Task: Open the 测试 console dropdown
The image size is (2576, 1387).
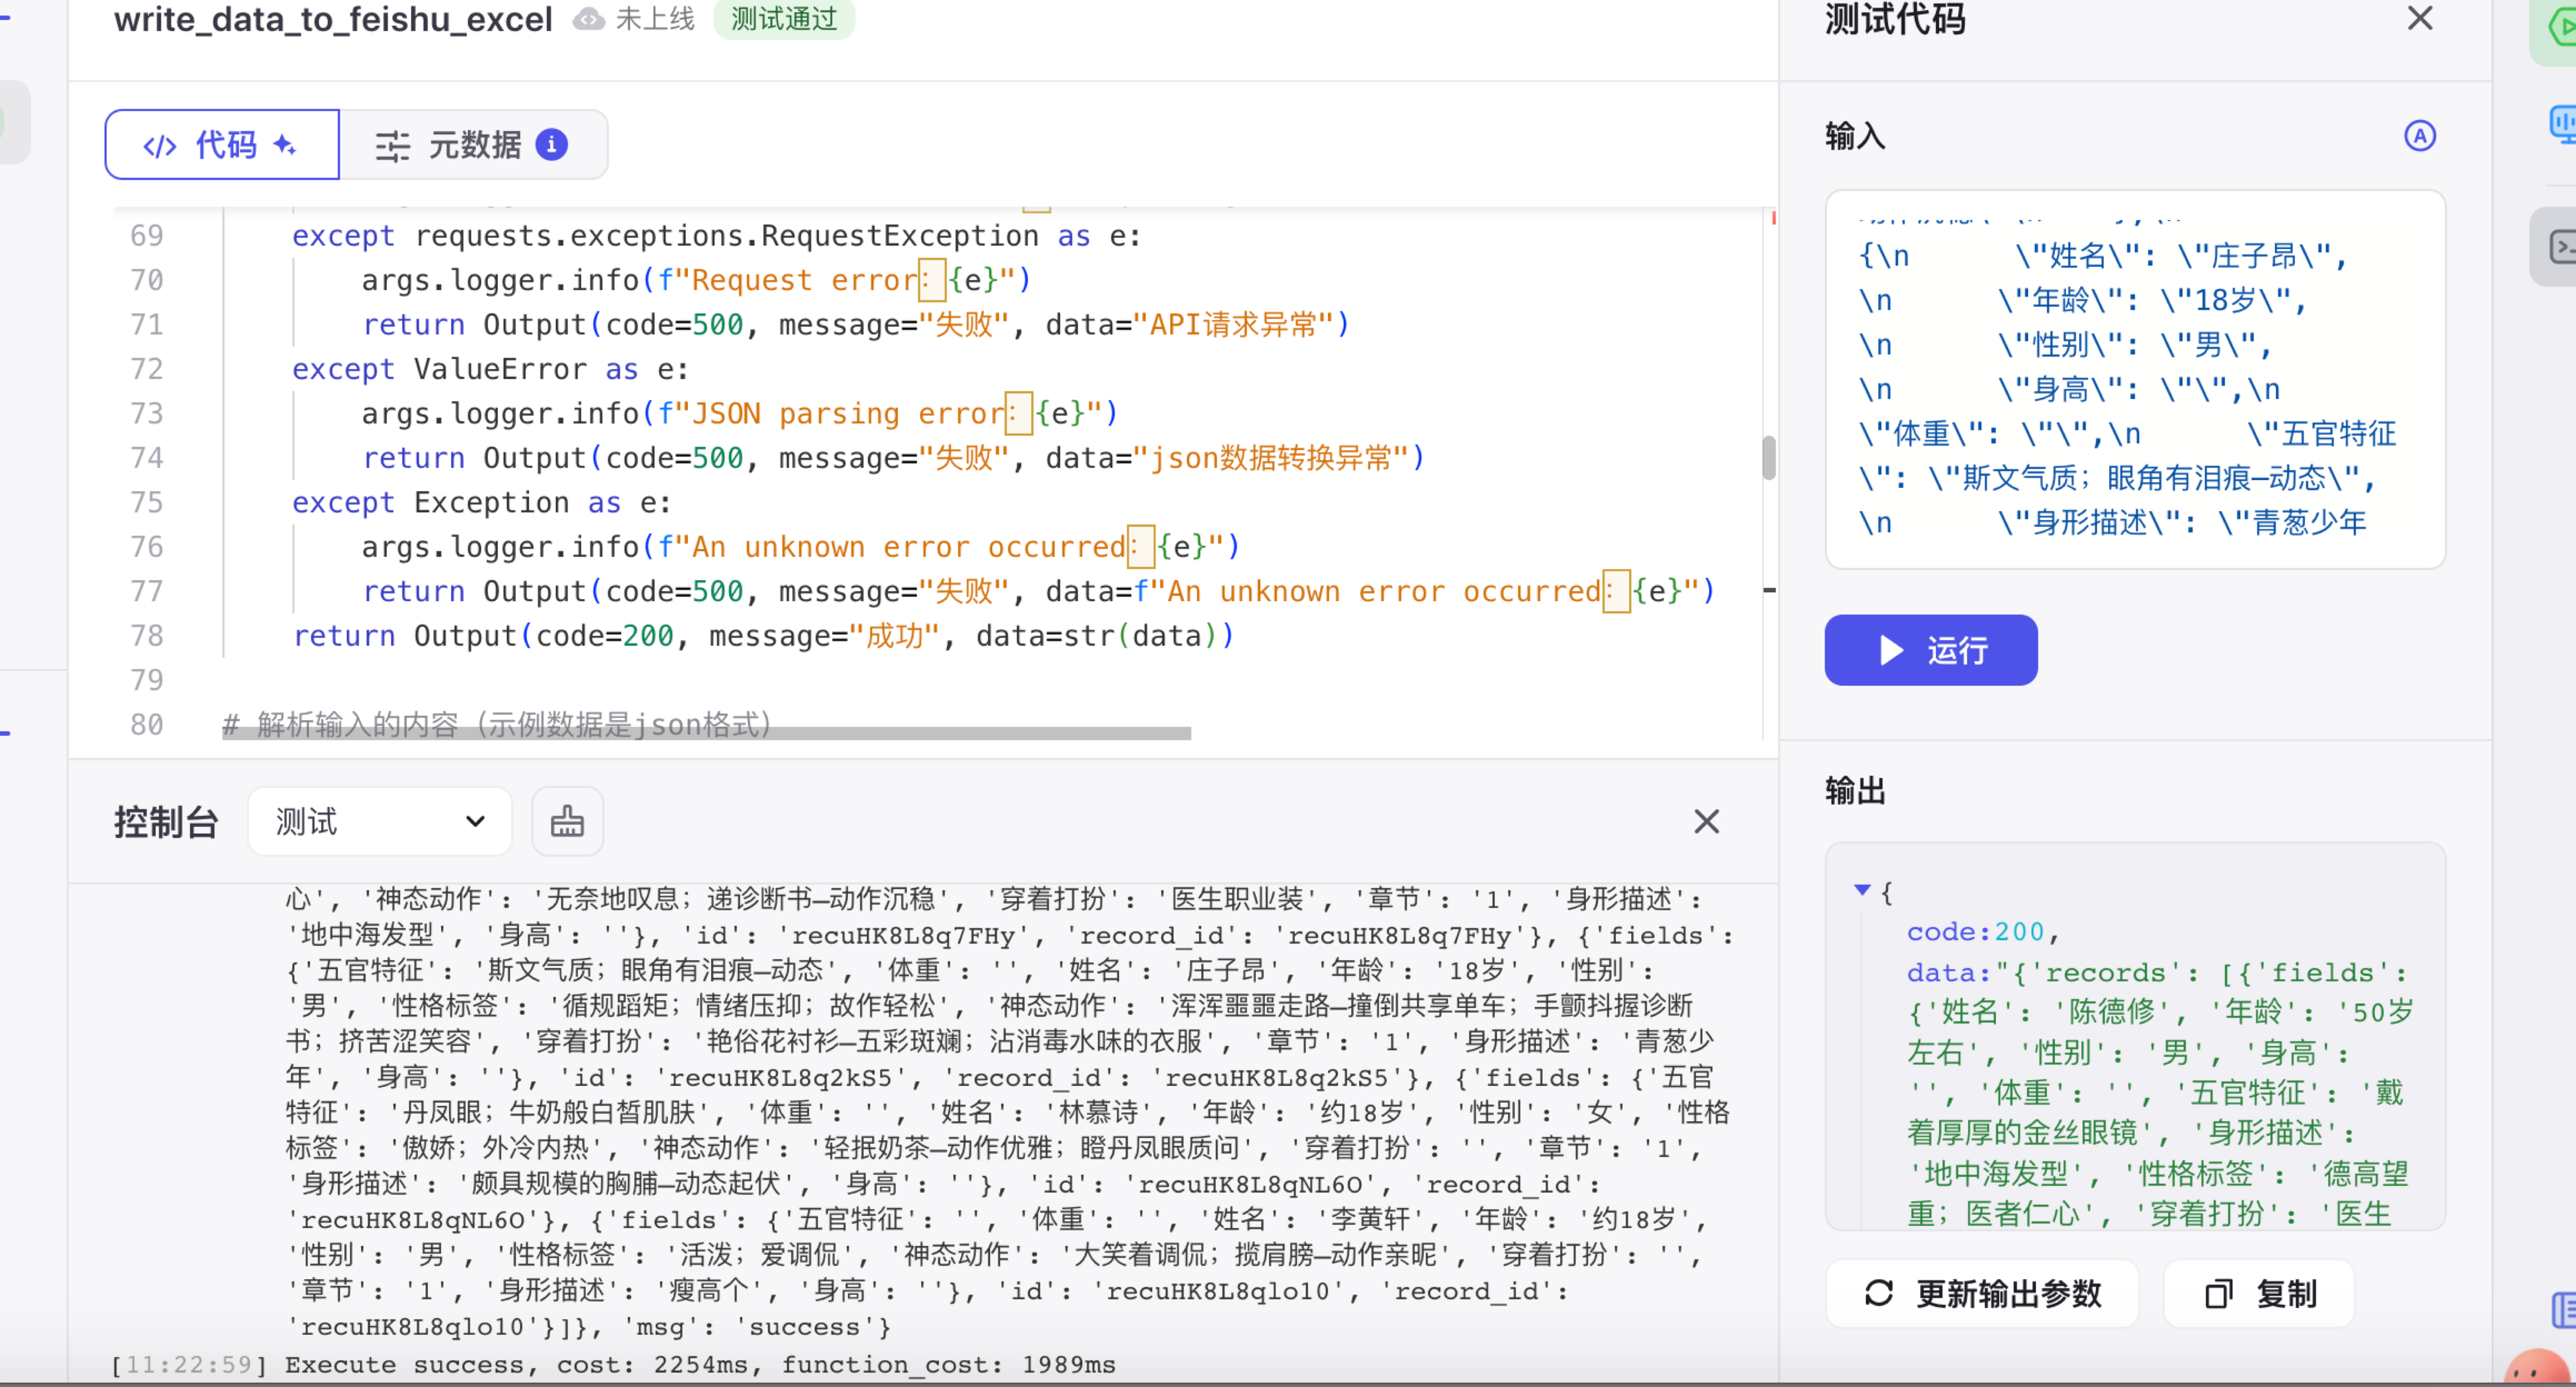Action: coord(379,821)
